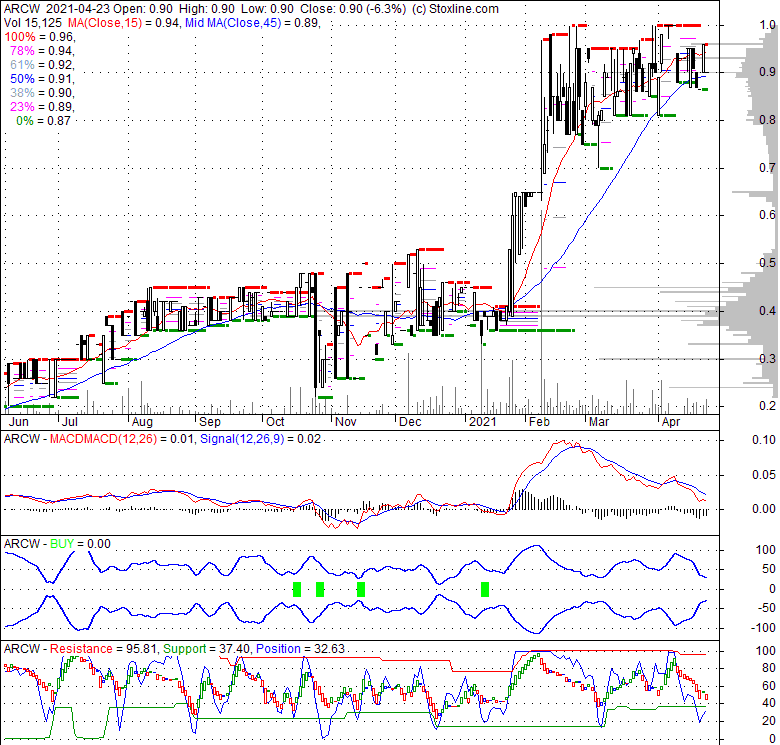The image size is (780, 745).
Task: Click the 2021 label on time axis
Action: click(x=483, y=422)
